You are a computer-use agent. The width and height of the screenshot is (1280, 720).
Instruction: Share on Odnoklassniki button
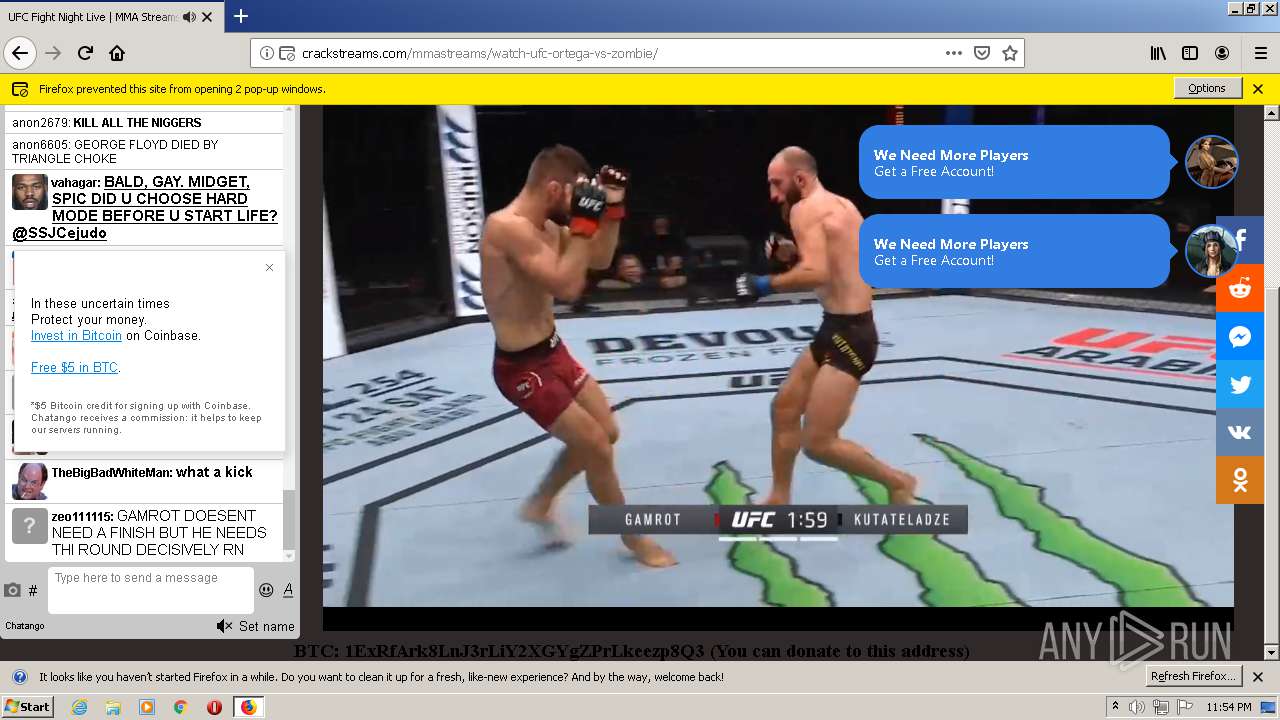(1240, 481)
